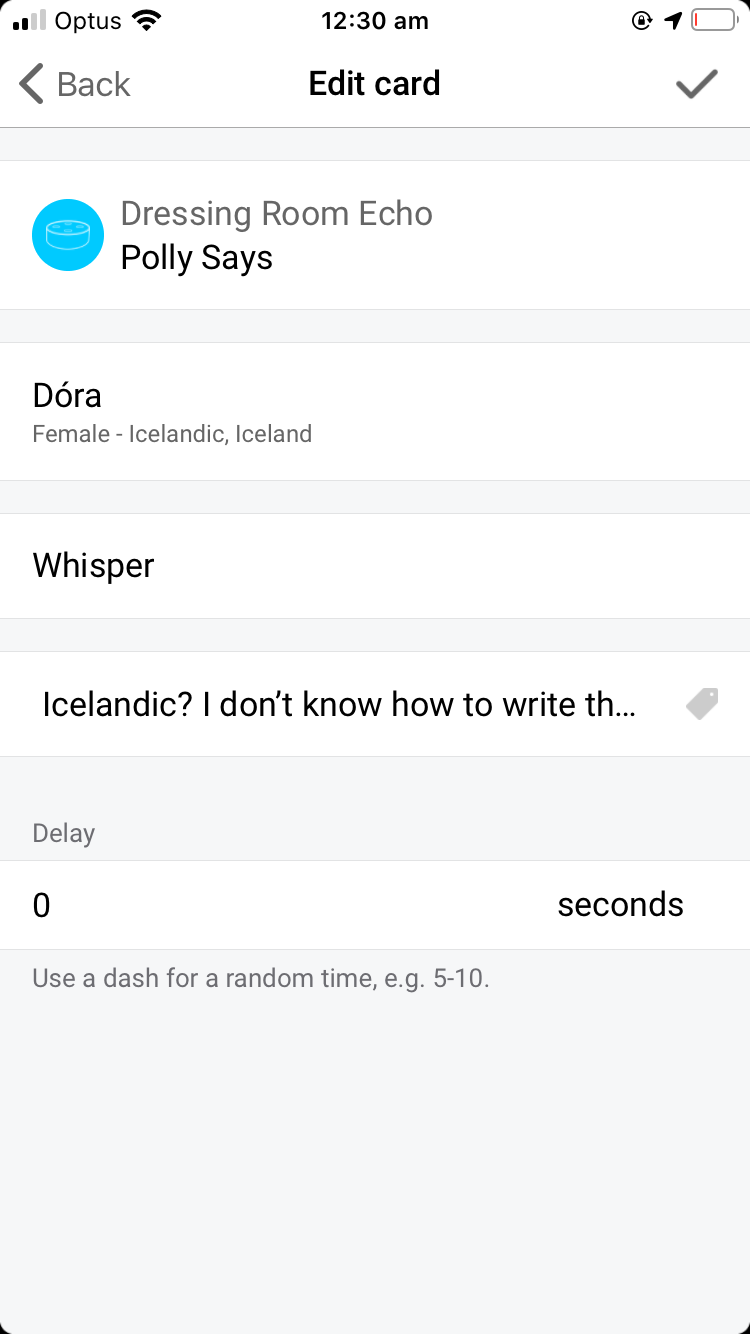Image resolution: width=750 pixels, height=1334 pixels.
Task: Tap the Back text label
Action: (x=94, y=84)
